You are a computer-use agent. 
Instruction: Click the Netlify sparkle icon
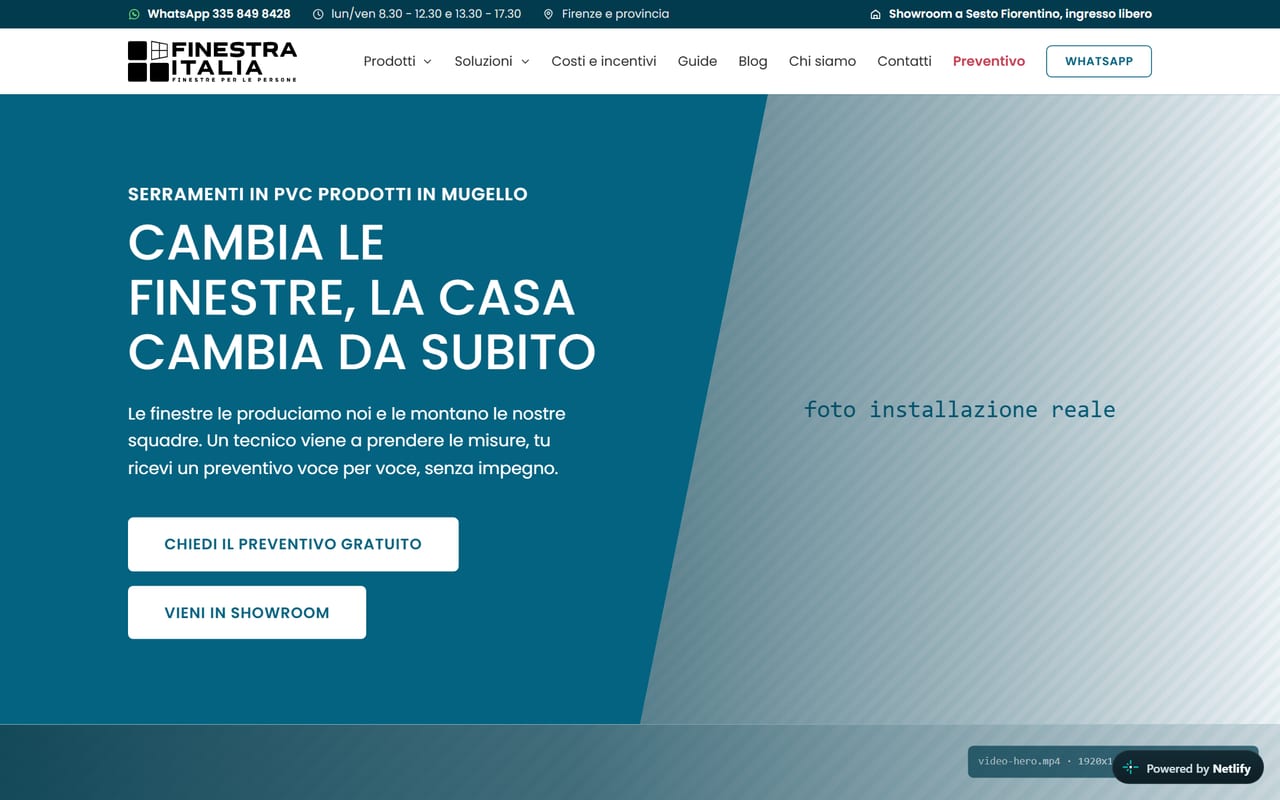point(1130,768)
